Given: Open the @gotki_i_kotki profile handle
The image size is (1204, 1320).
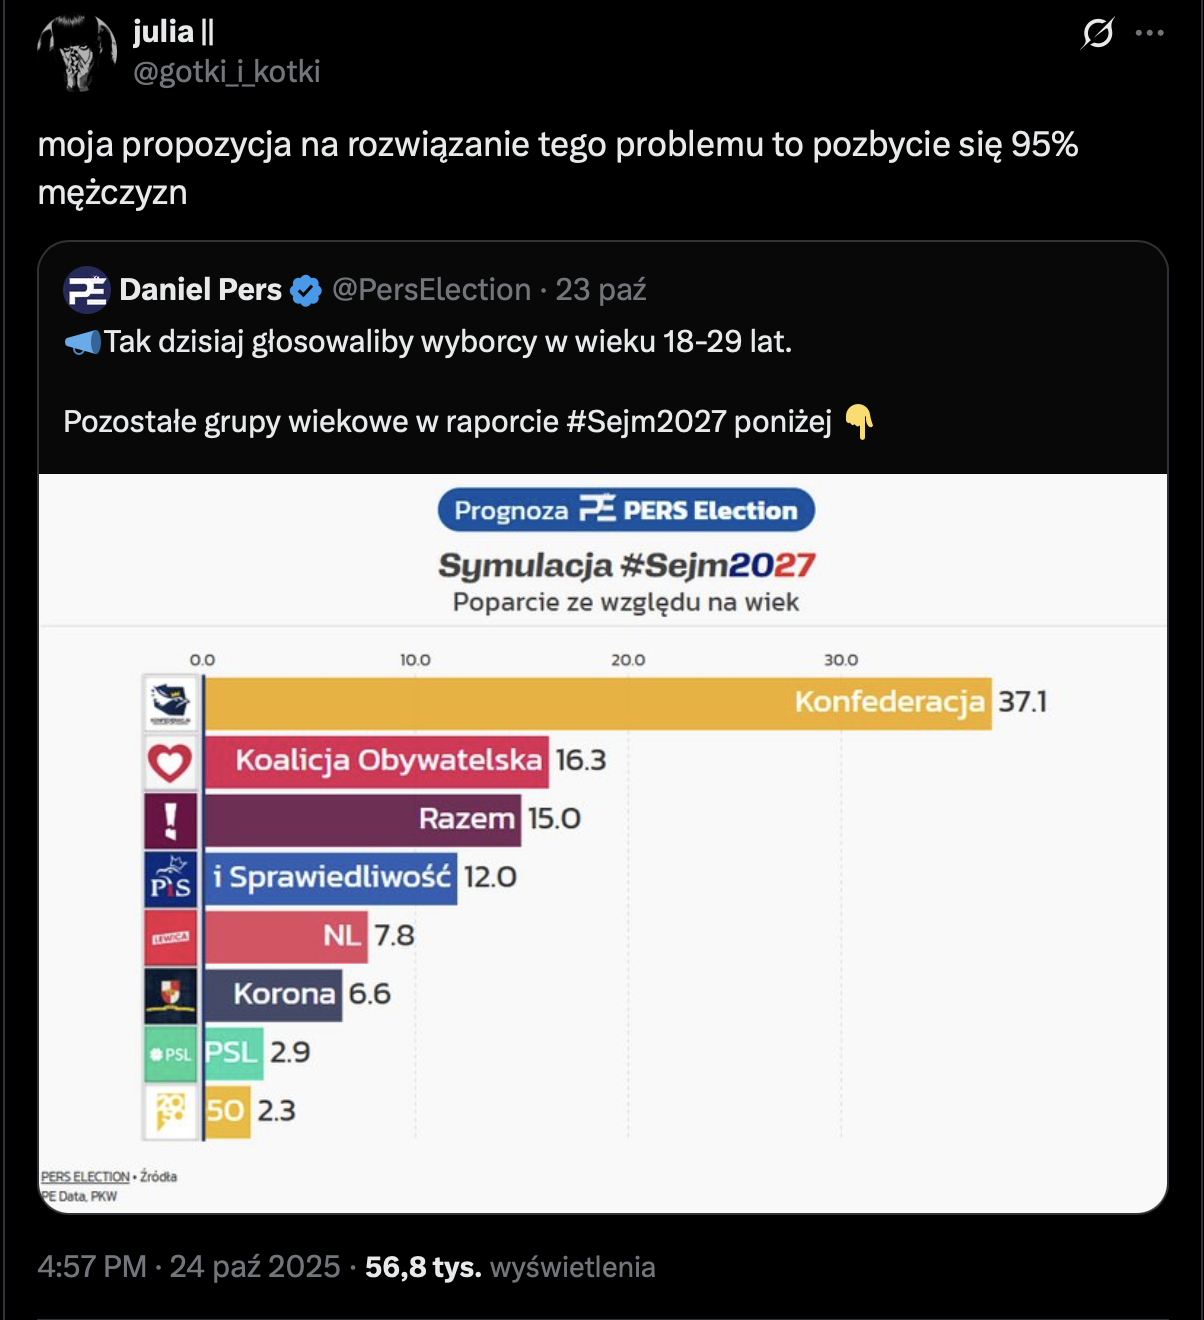Looking at the screenshot, I should (227, 72).
